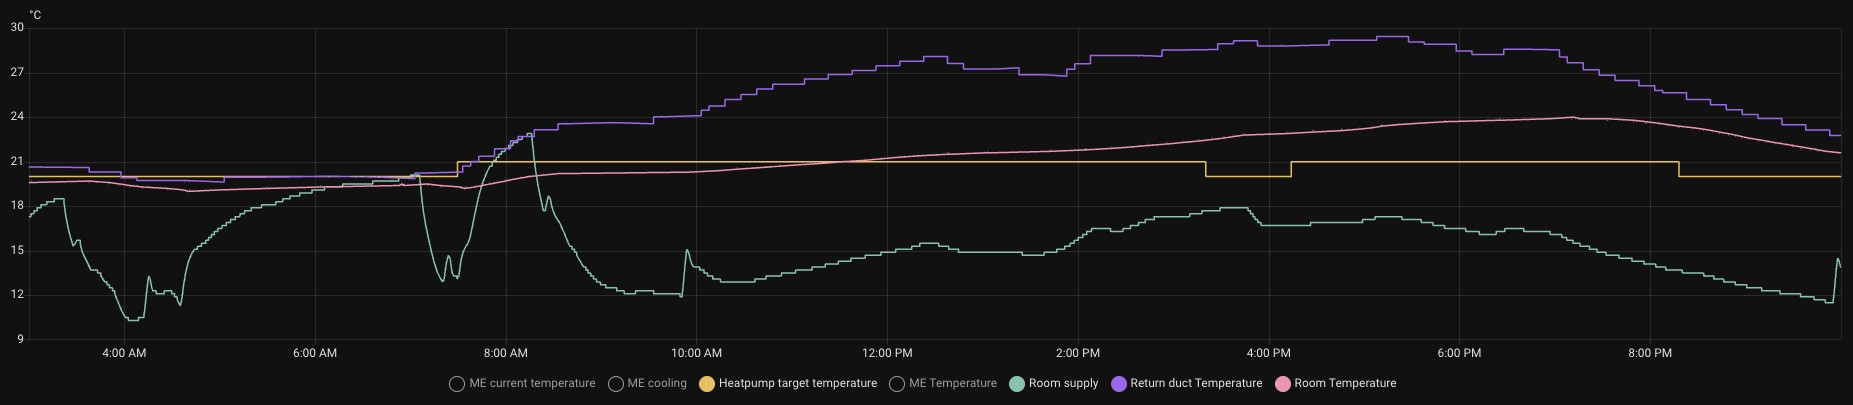
Task: Click the 'ME current temperature' legend label
Action: (x=532, y=384)
